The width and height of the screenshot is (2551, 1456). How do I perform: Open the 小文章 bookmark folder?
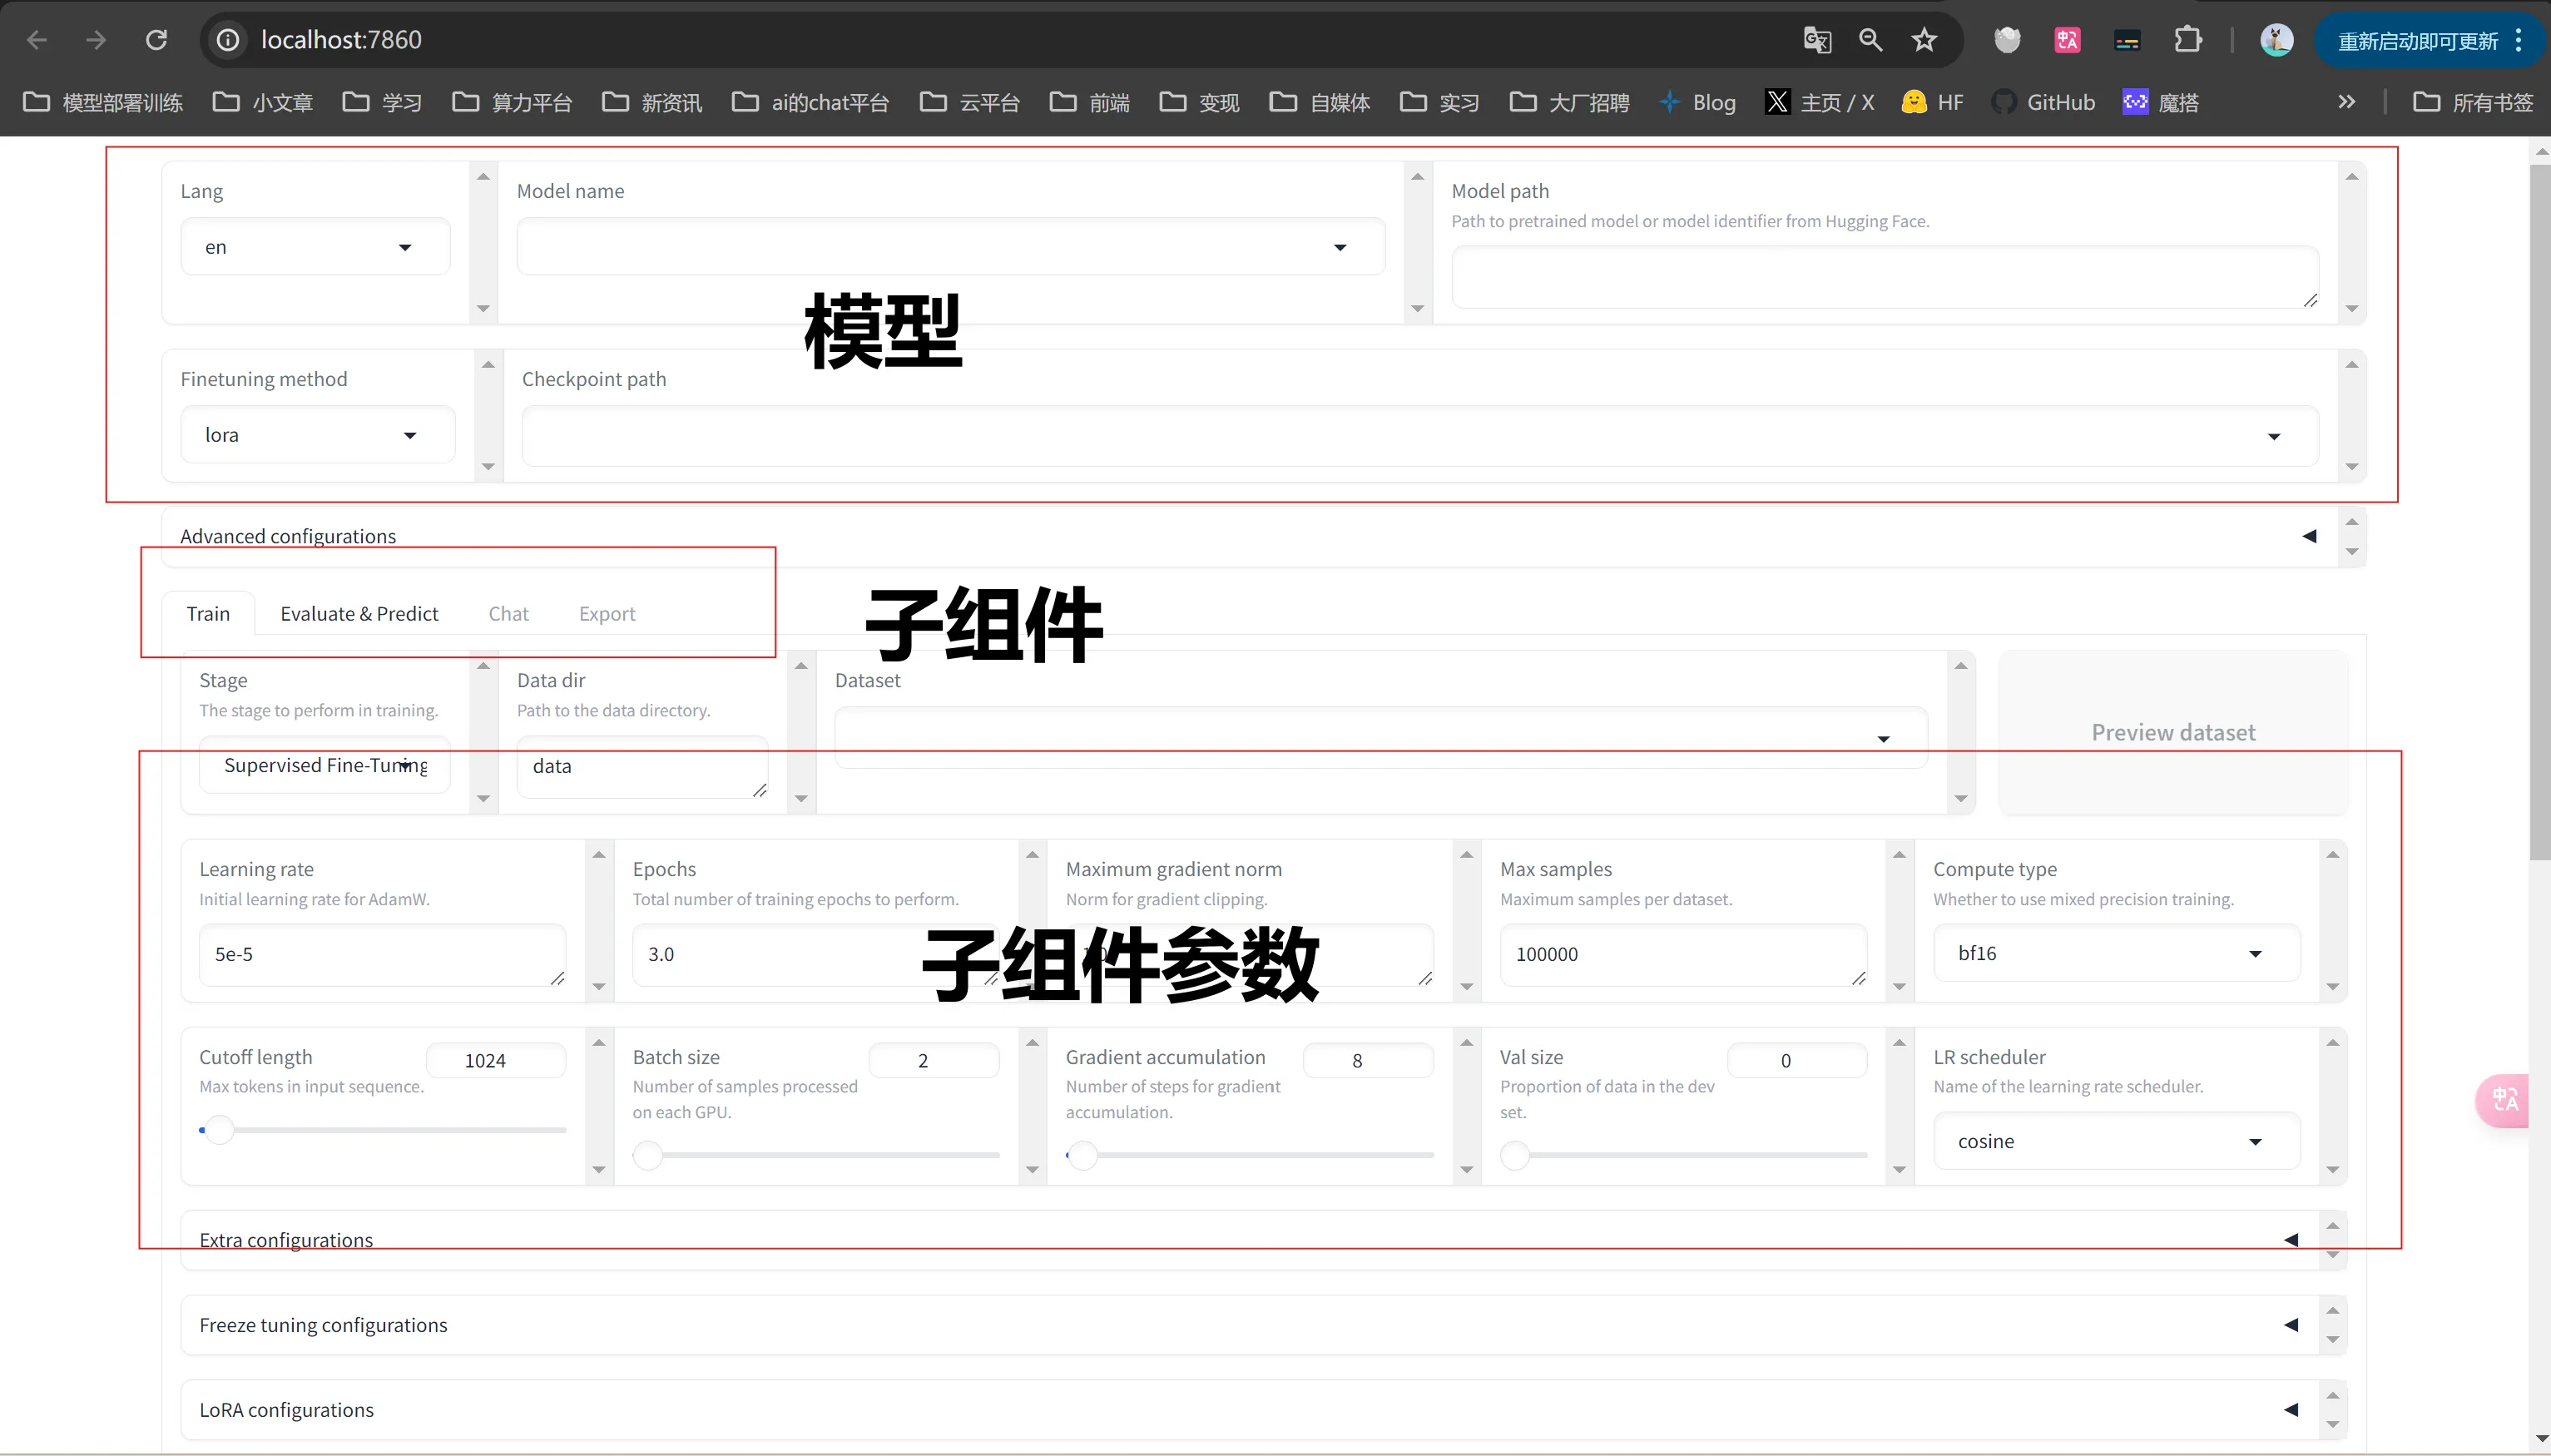[264, 102]
